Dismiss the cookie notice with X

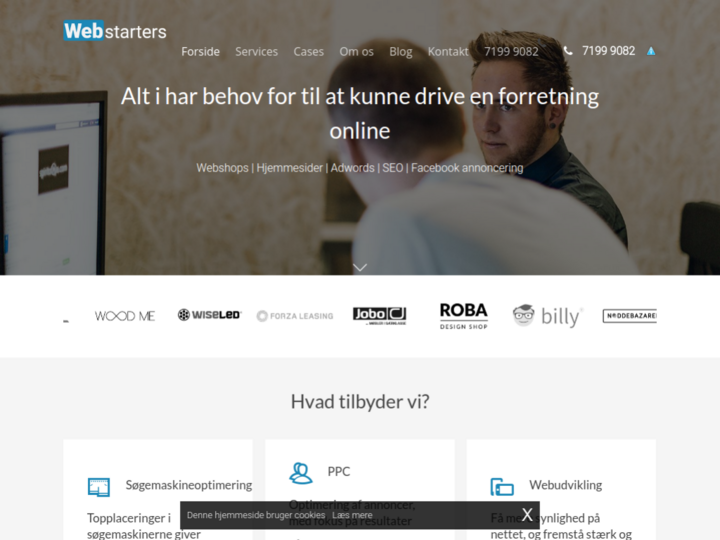[x=527, y=515]
